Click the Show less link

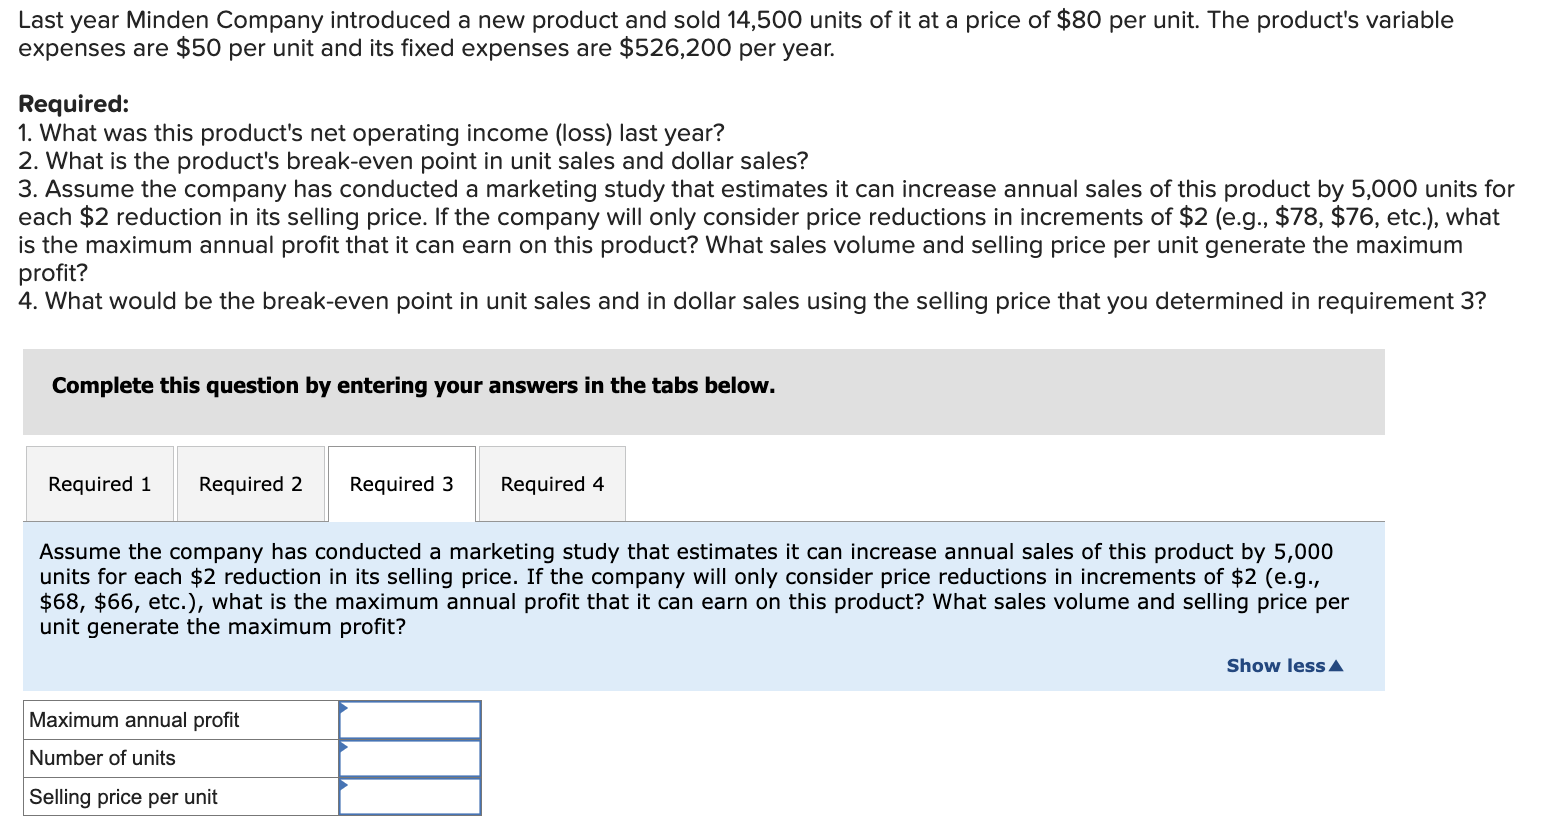1275,666
